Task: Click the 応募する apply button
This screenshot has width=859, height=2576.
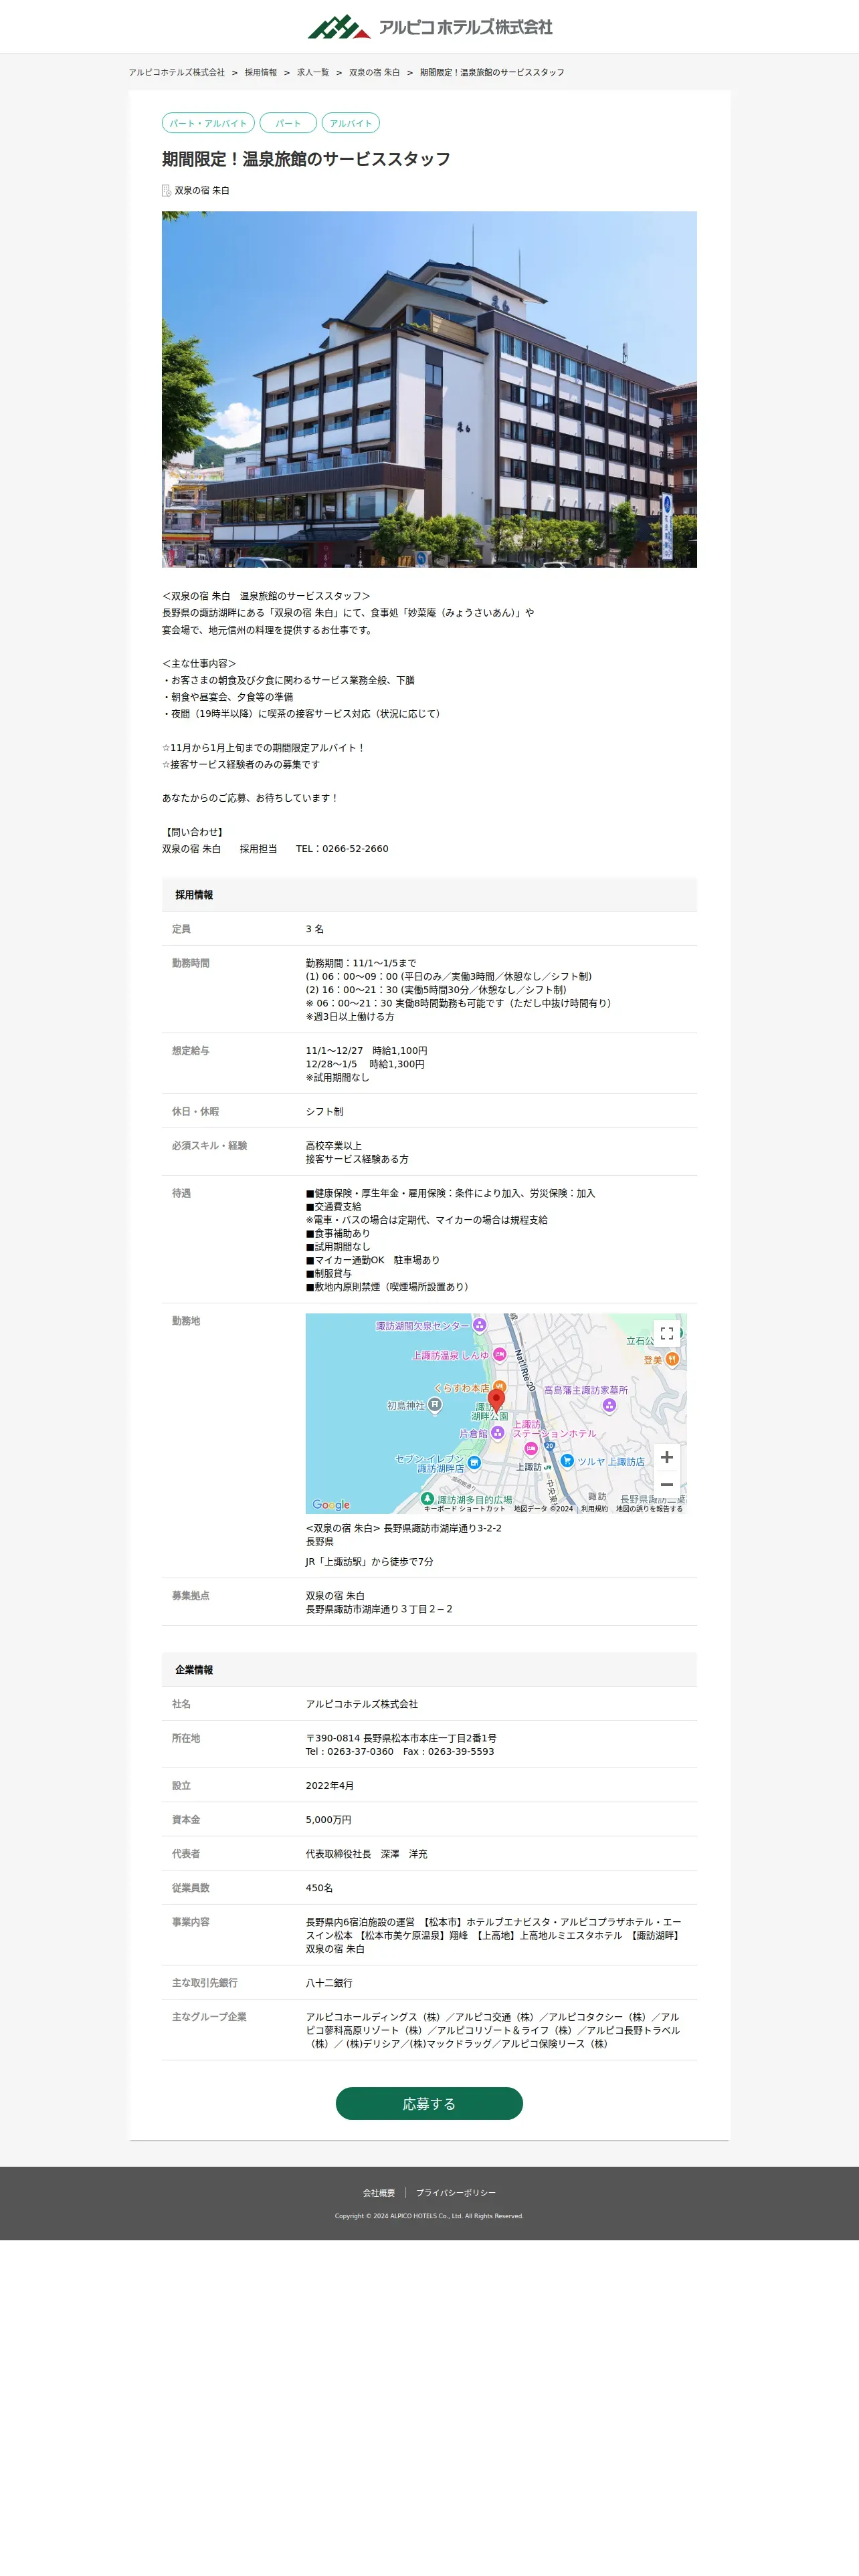Action: pos(429,2103)
